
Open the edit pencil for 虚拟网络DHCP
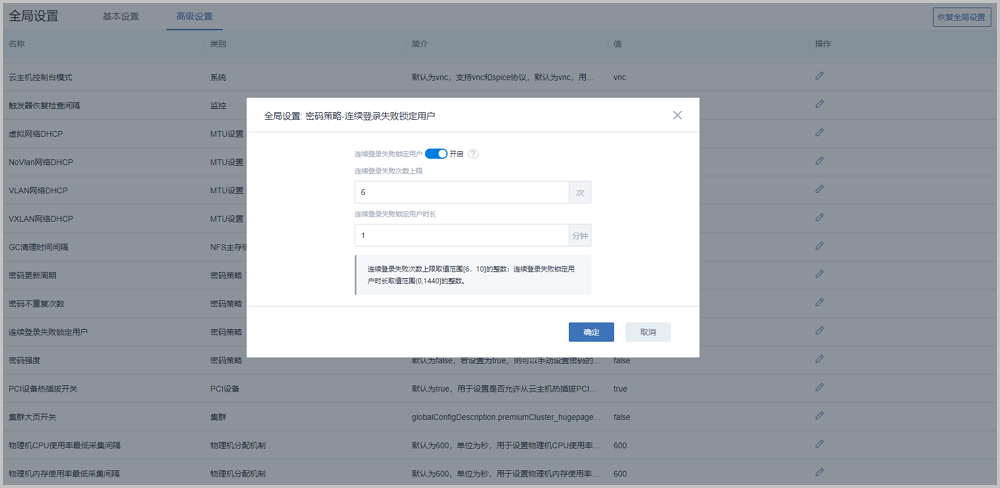pyautogui.click(x=819, y=132)
